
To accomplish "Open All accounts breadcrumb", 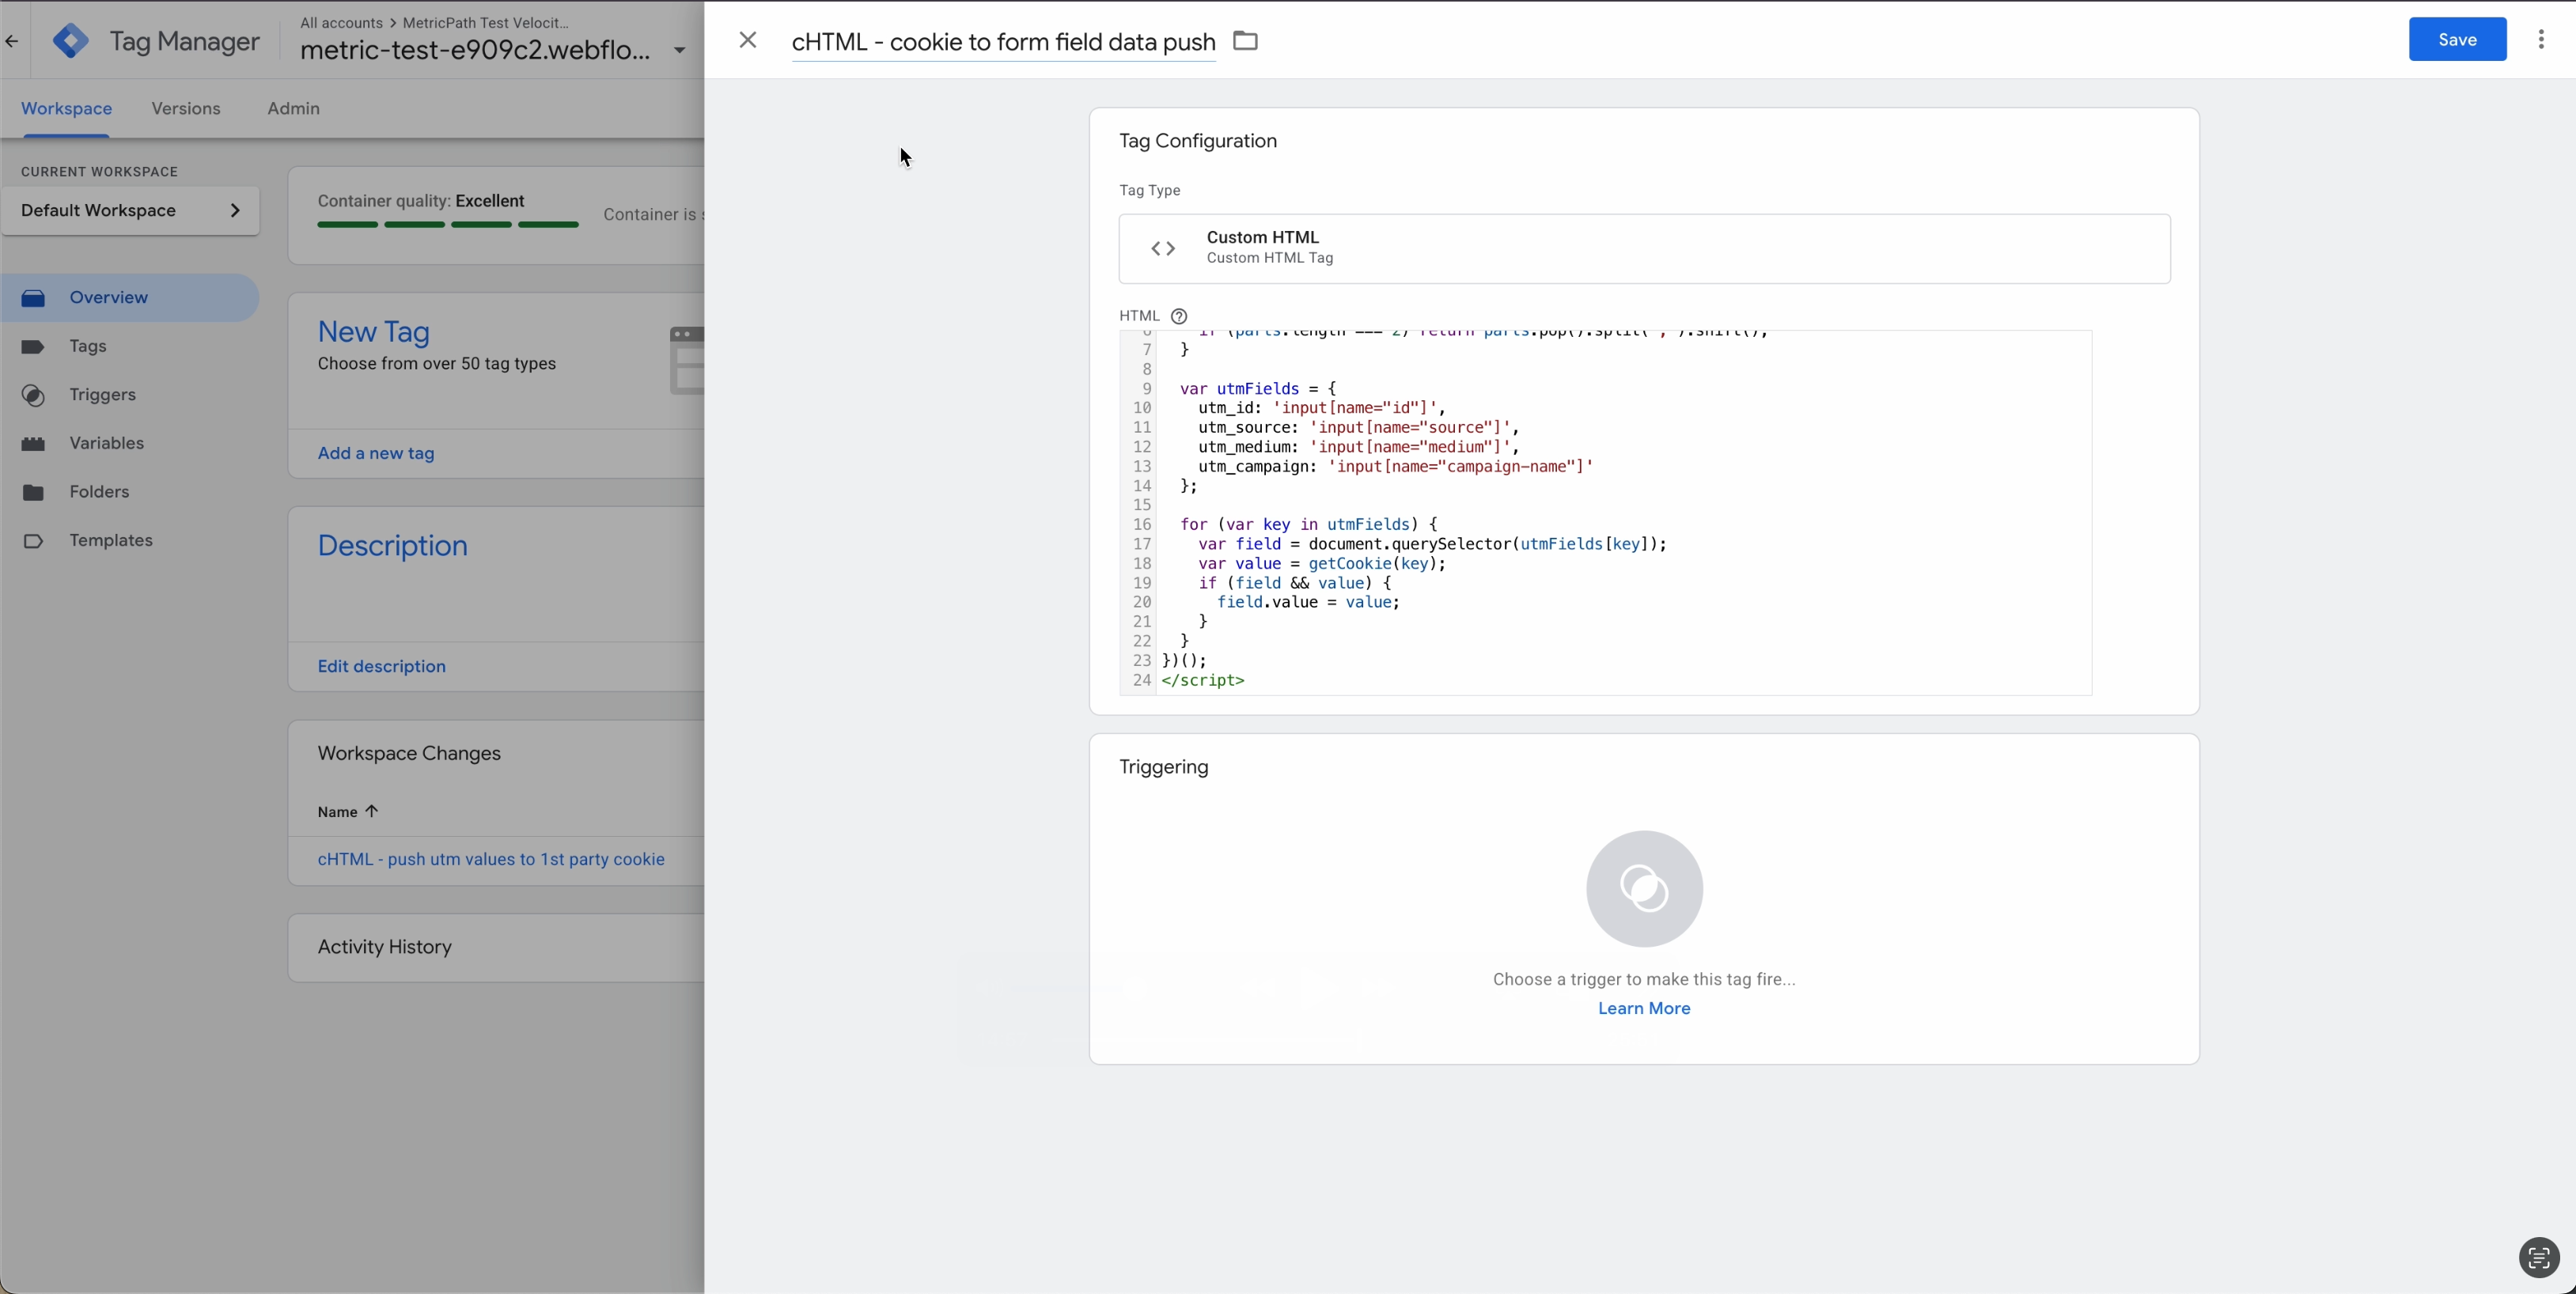I will (341, 22).
